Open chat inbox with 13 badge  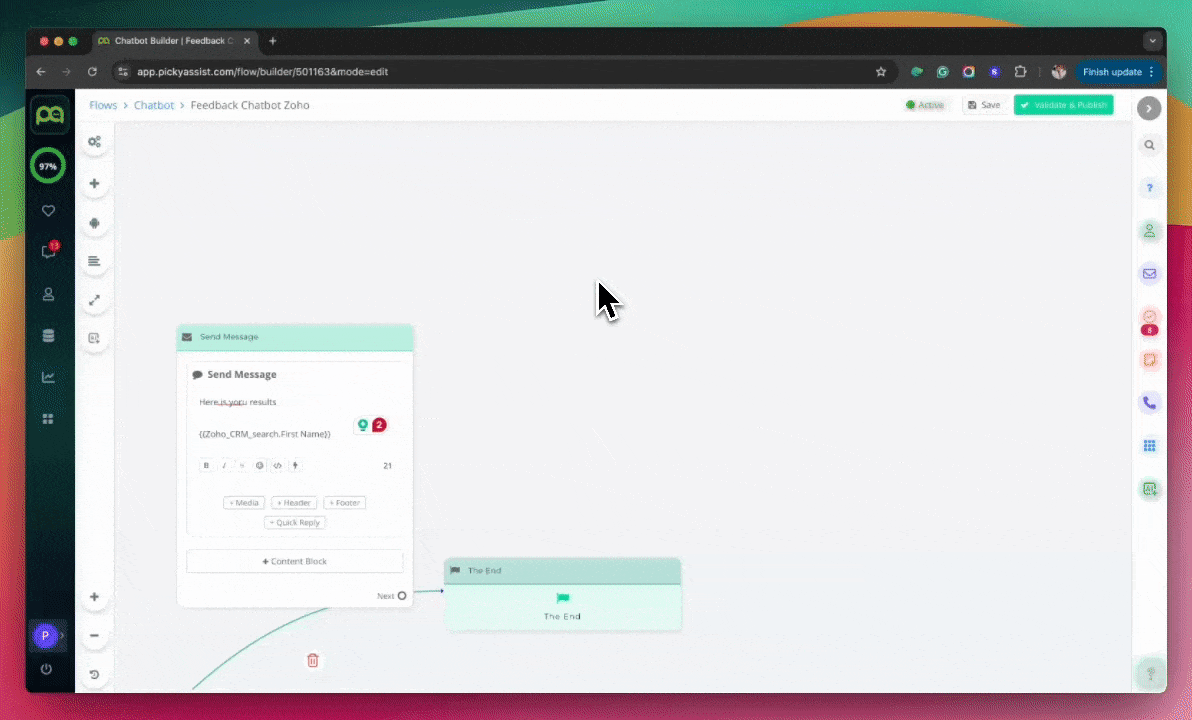48,252
